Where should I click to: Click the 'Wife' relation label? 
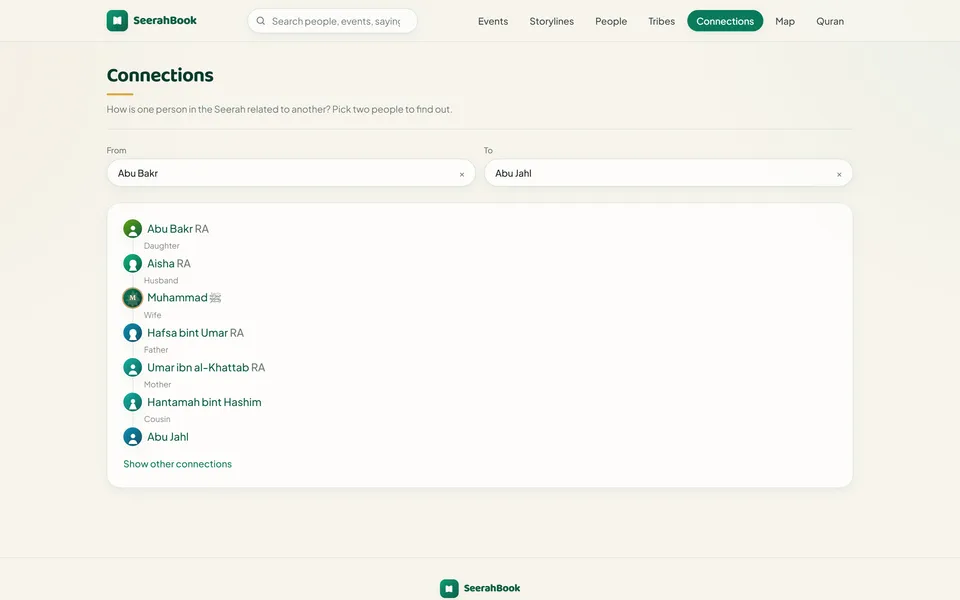[x=152, y=315]
